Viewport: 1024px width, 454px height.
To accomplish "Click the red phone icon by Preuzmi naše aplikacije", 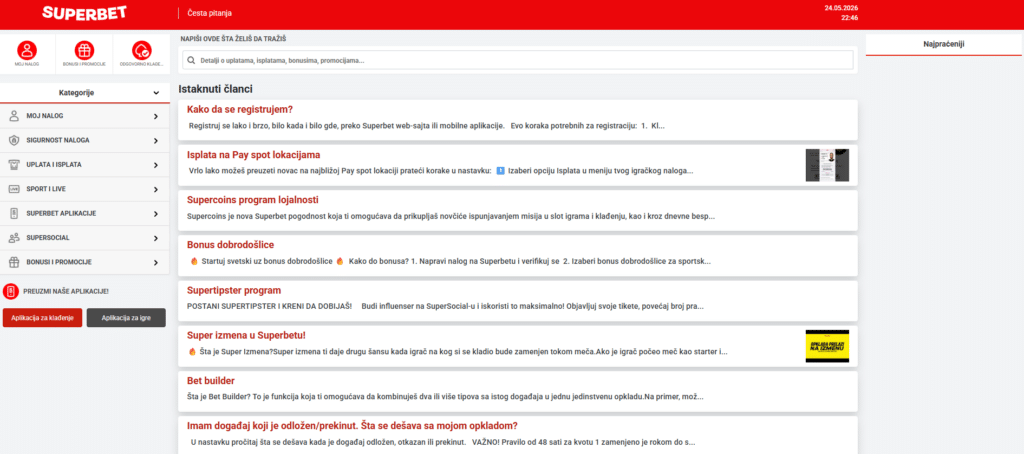I will coord(10,291).
